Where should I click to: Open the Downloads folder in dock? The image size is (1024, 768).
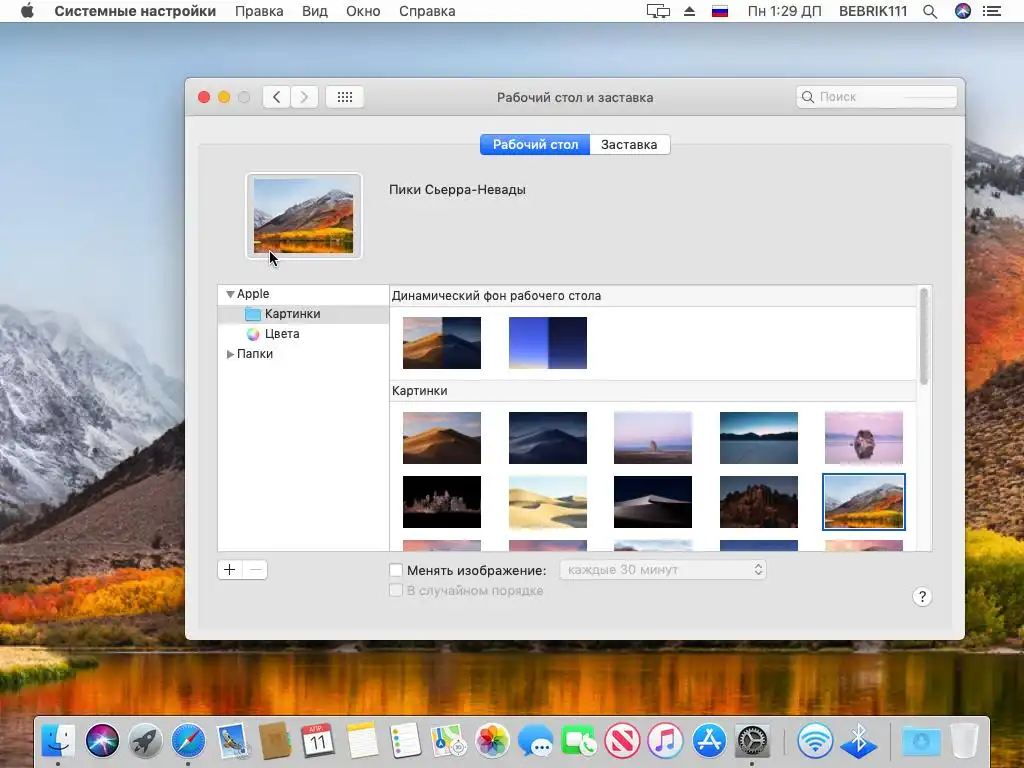(921, 741)
